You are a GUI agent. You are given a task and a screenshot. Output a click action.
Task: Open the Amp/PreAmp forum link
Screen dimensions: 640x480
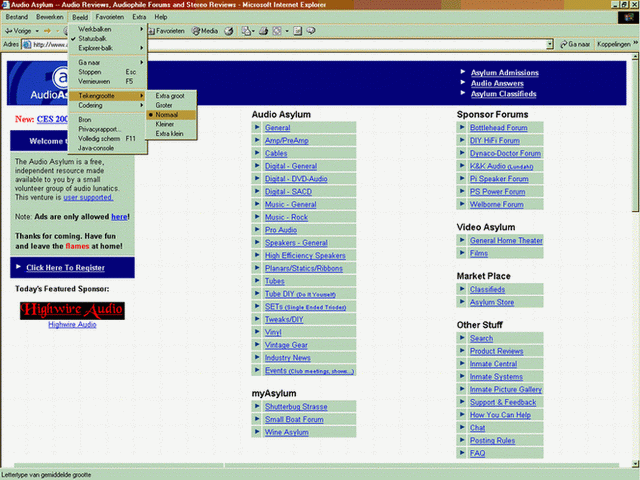point(287,140)
